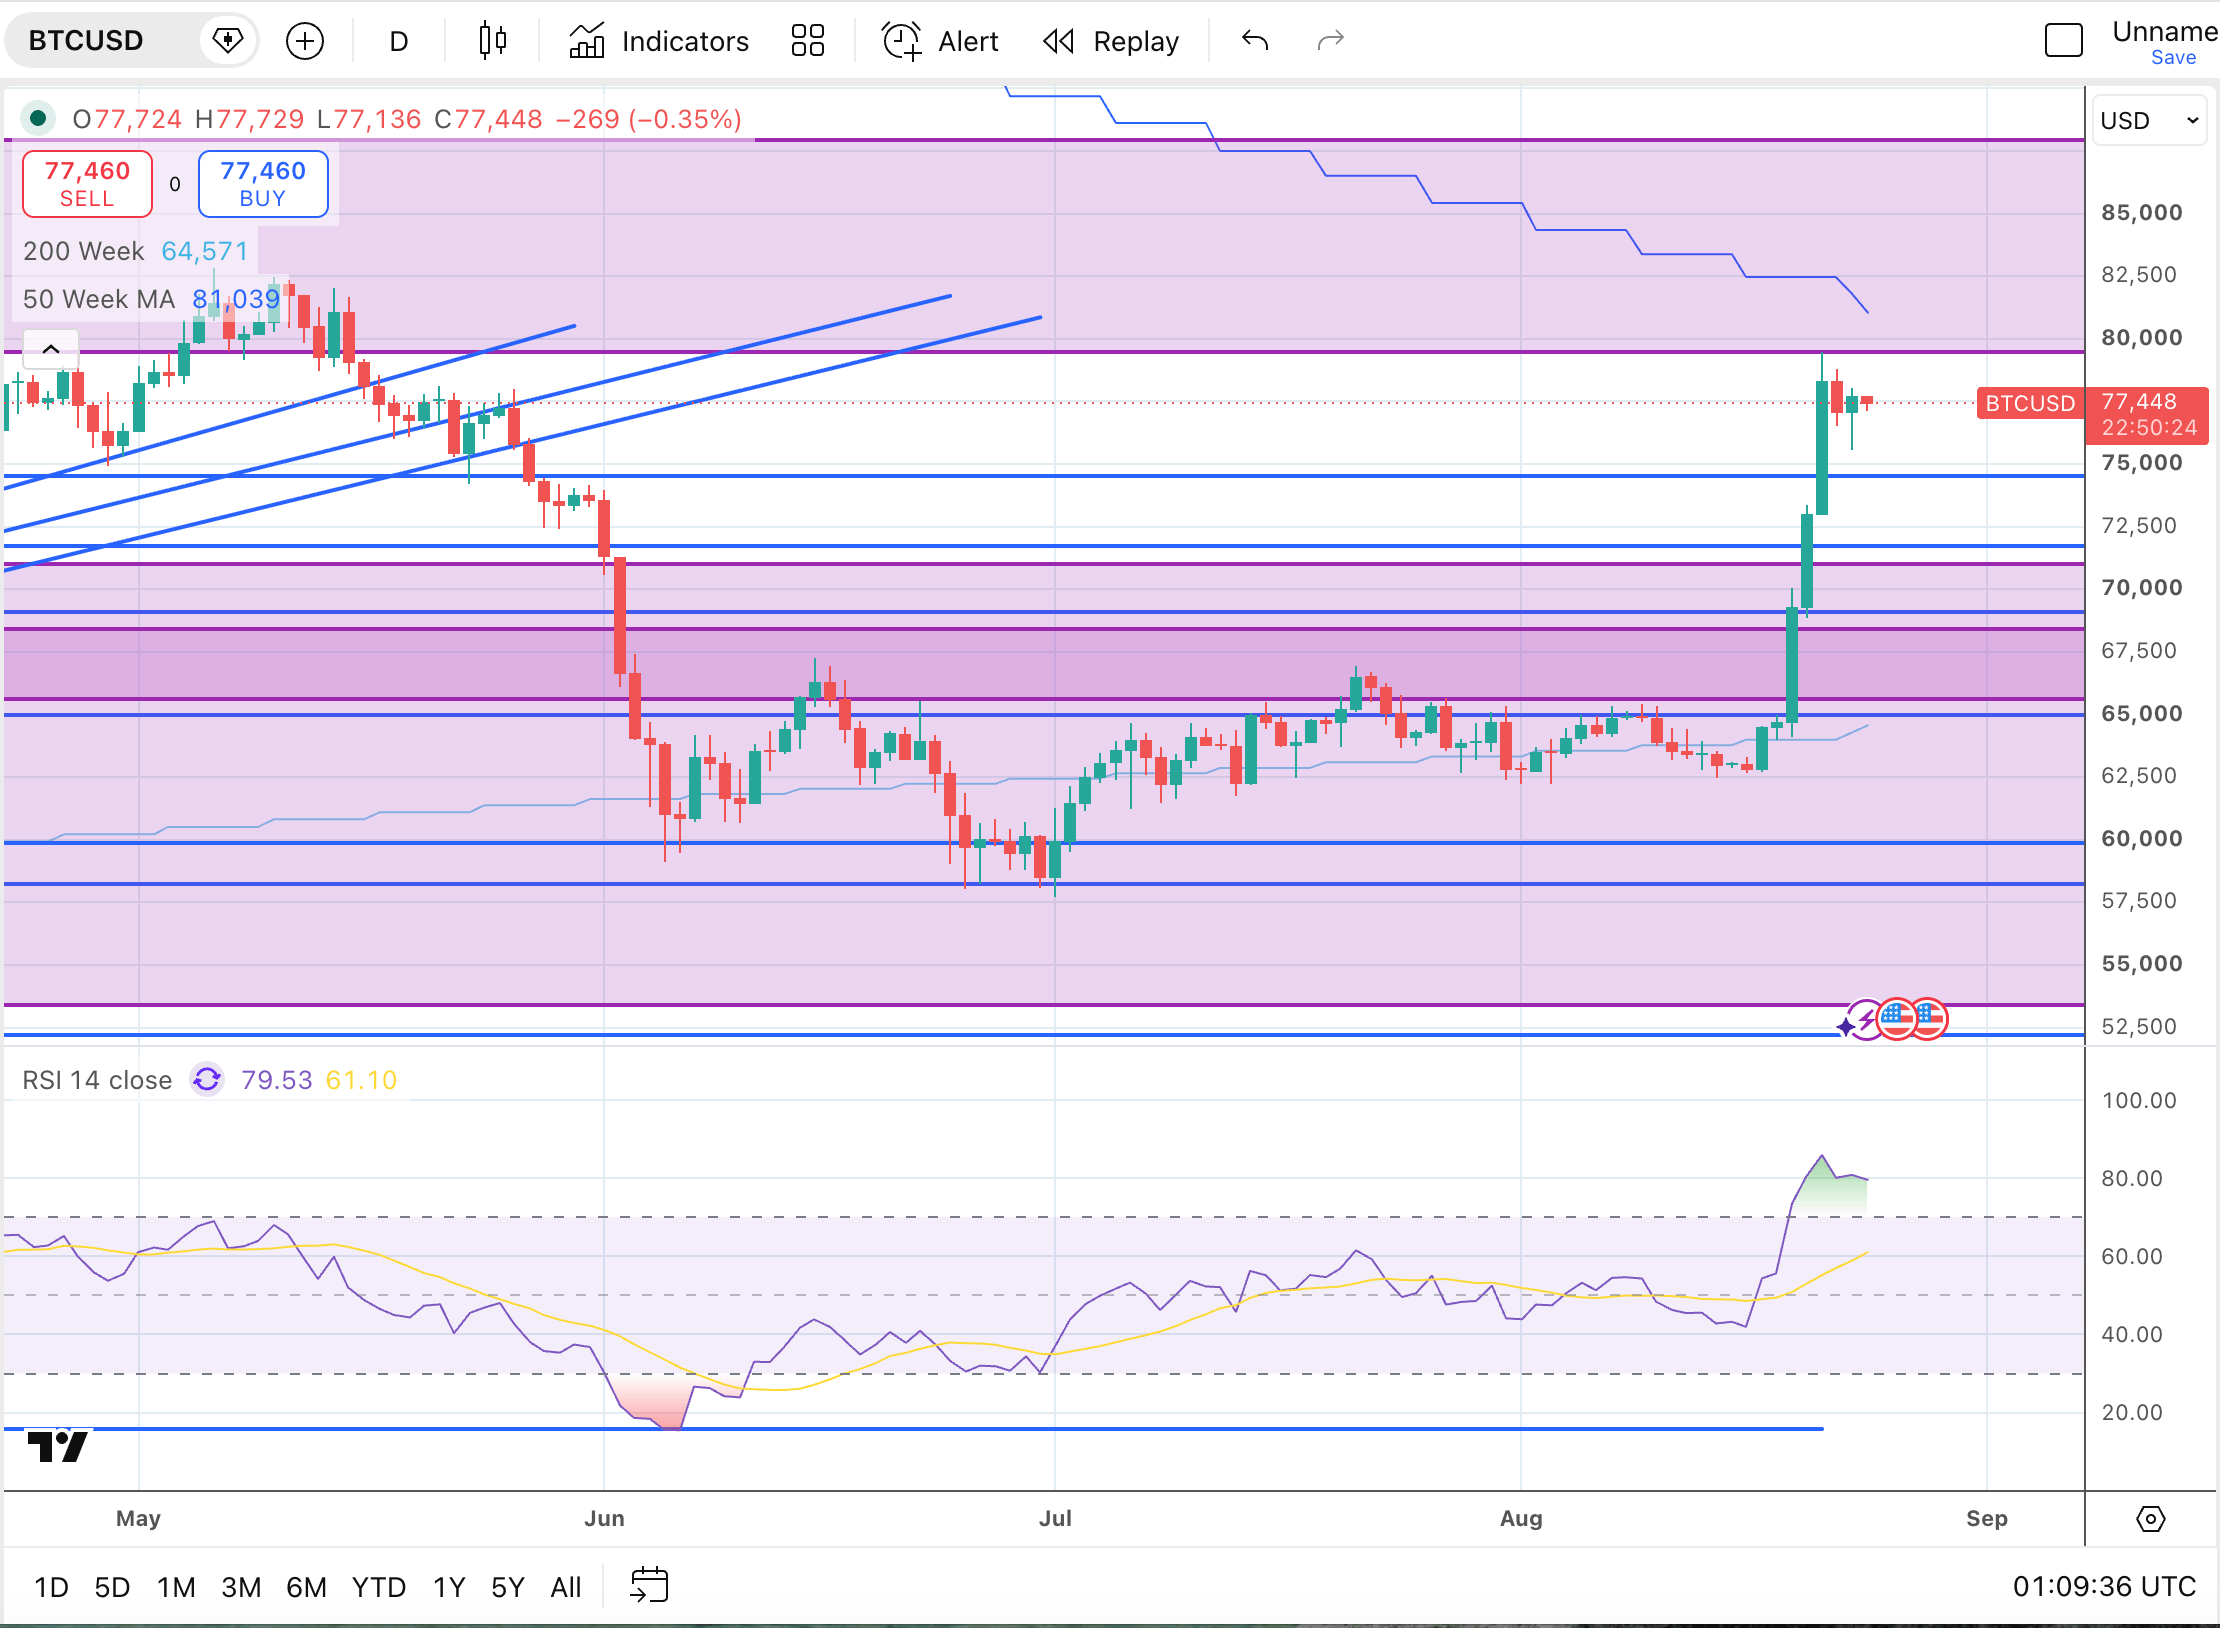Open the USD currency dropdown

point(2149,121)
